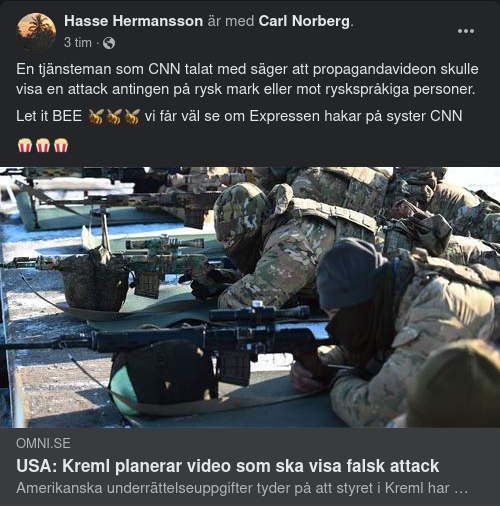Click the middle popcorn emoji
Screen dimensions: 500x506
[x=43, y=145]
